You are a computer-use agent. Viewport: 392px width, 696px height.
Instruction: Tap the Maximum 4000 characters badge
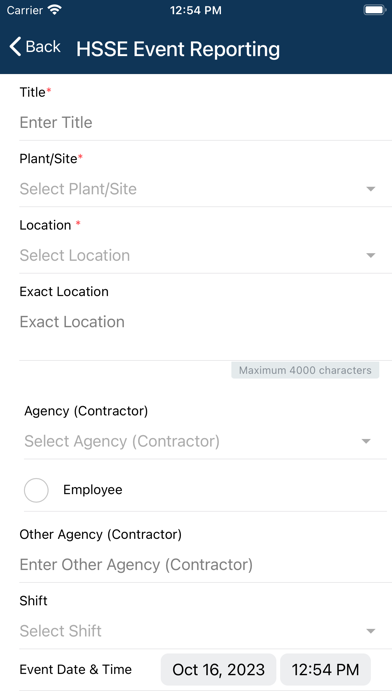pos(305,370)
